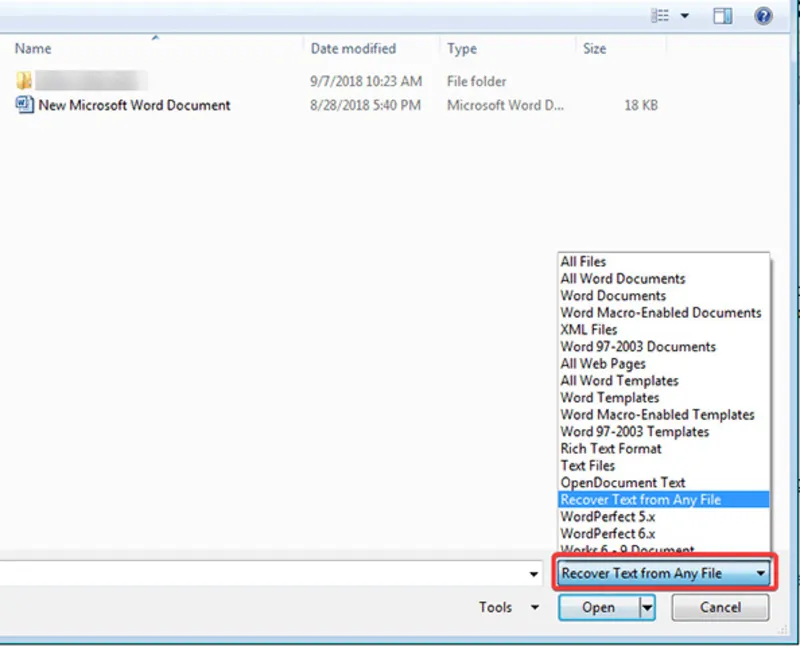Image resolution: width=800 pixels, height=646 pixels.
Task: Choose All Word Documents from list
Action: 622,279
